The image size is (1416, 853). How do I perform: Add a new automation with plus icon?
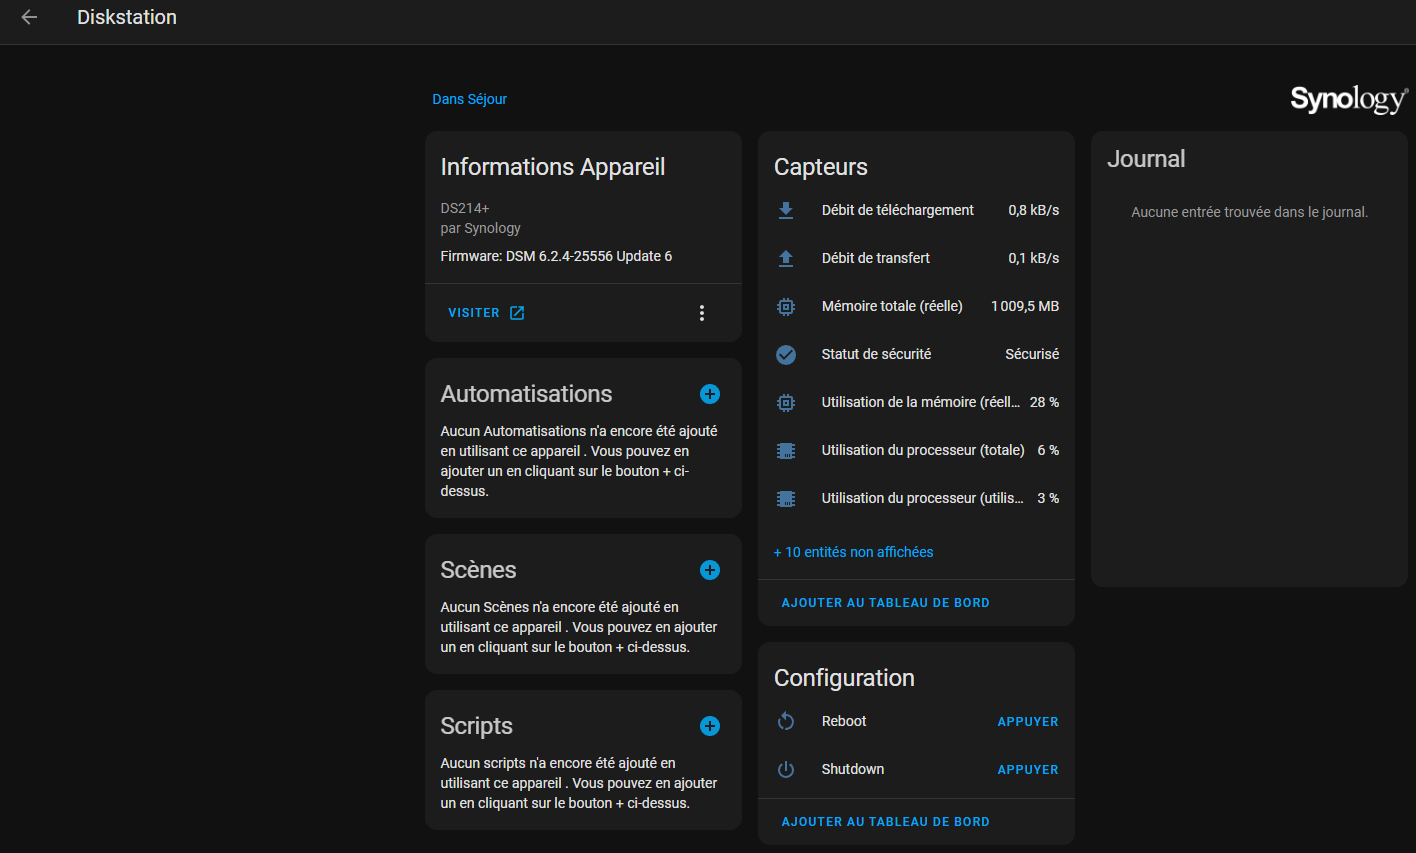[710, 394]
